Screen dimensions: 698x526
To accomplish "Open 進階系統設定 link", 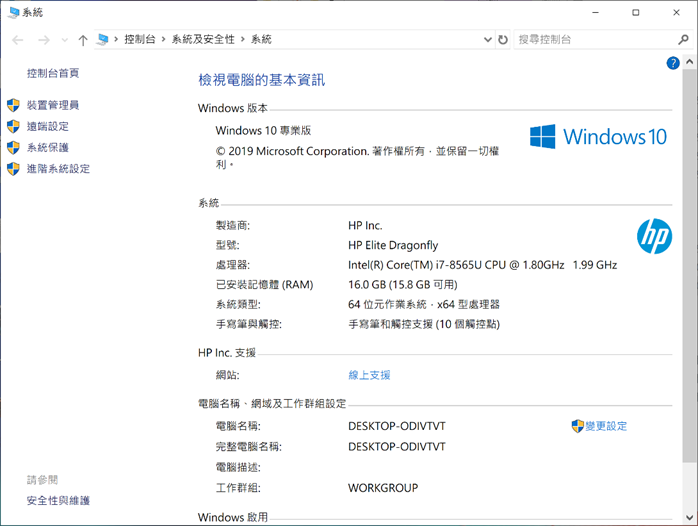I will [x=58, y=168].
